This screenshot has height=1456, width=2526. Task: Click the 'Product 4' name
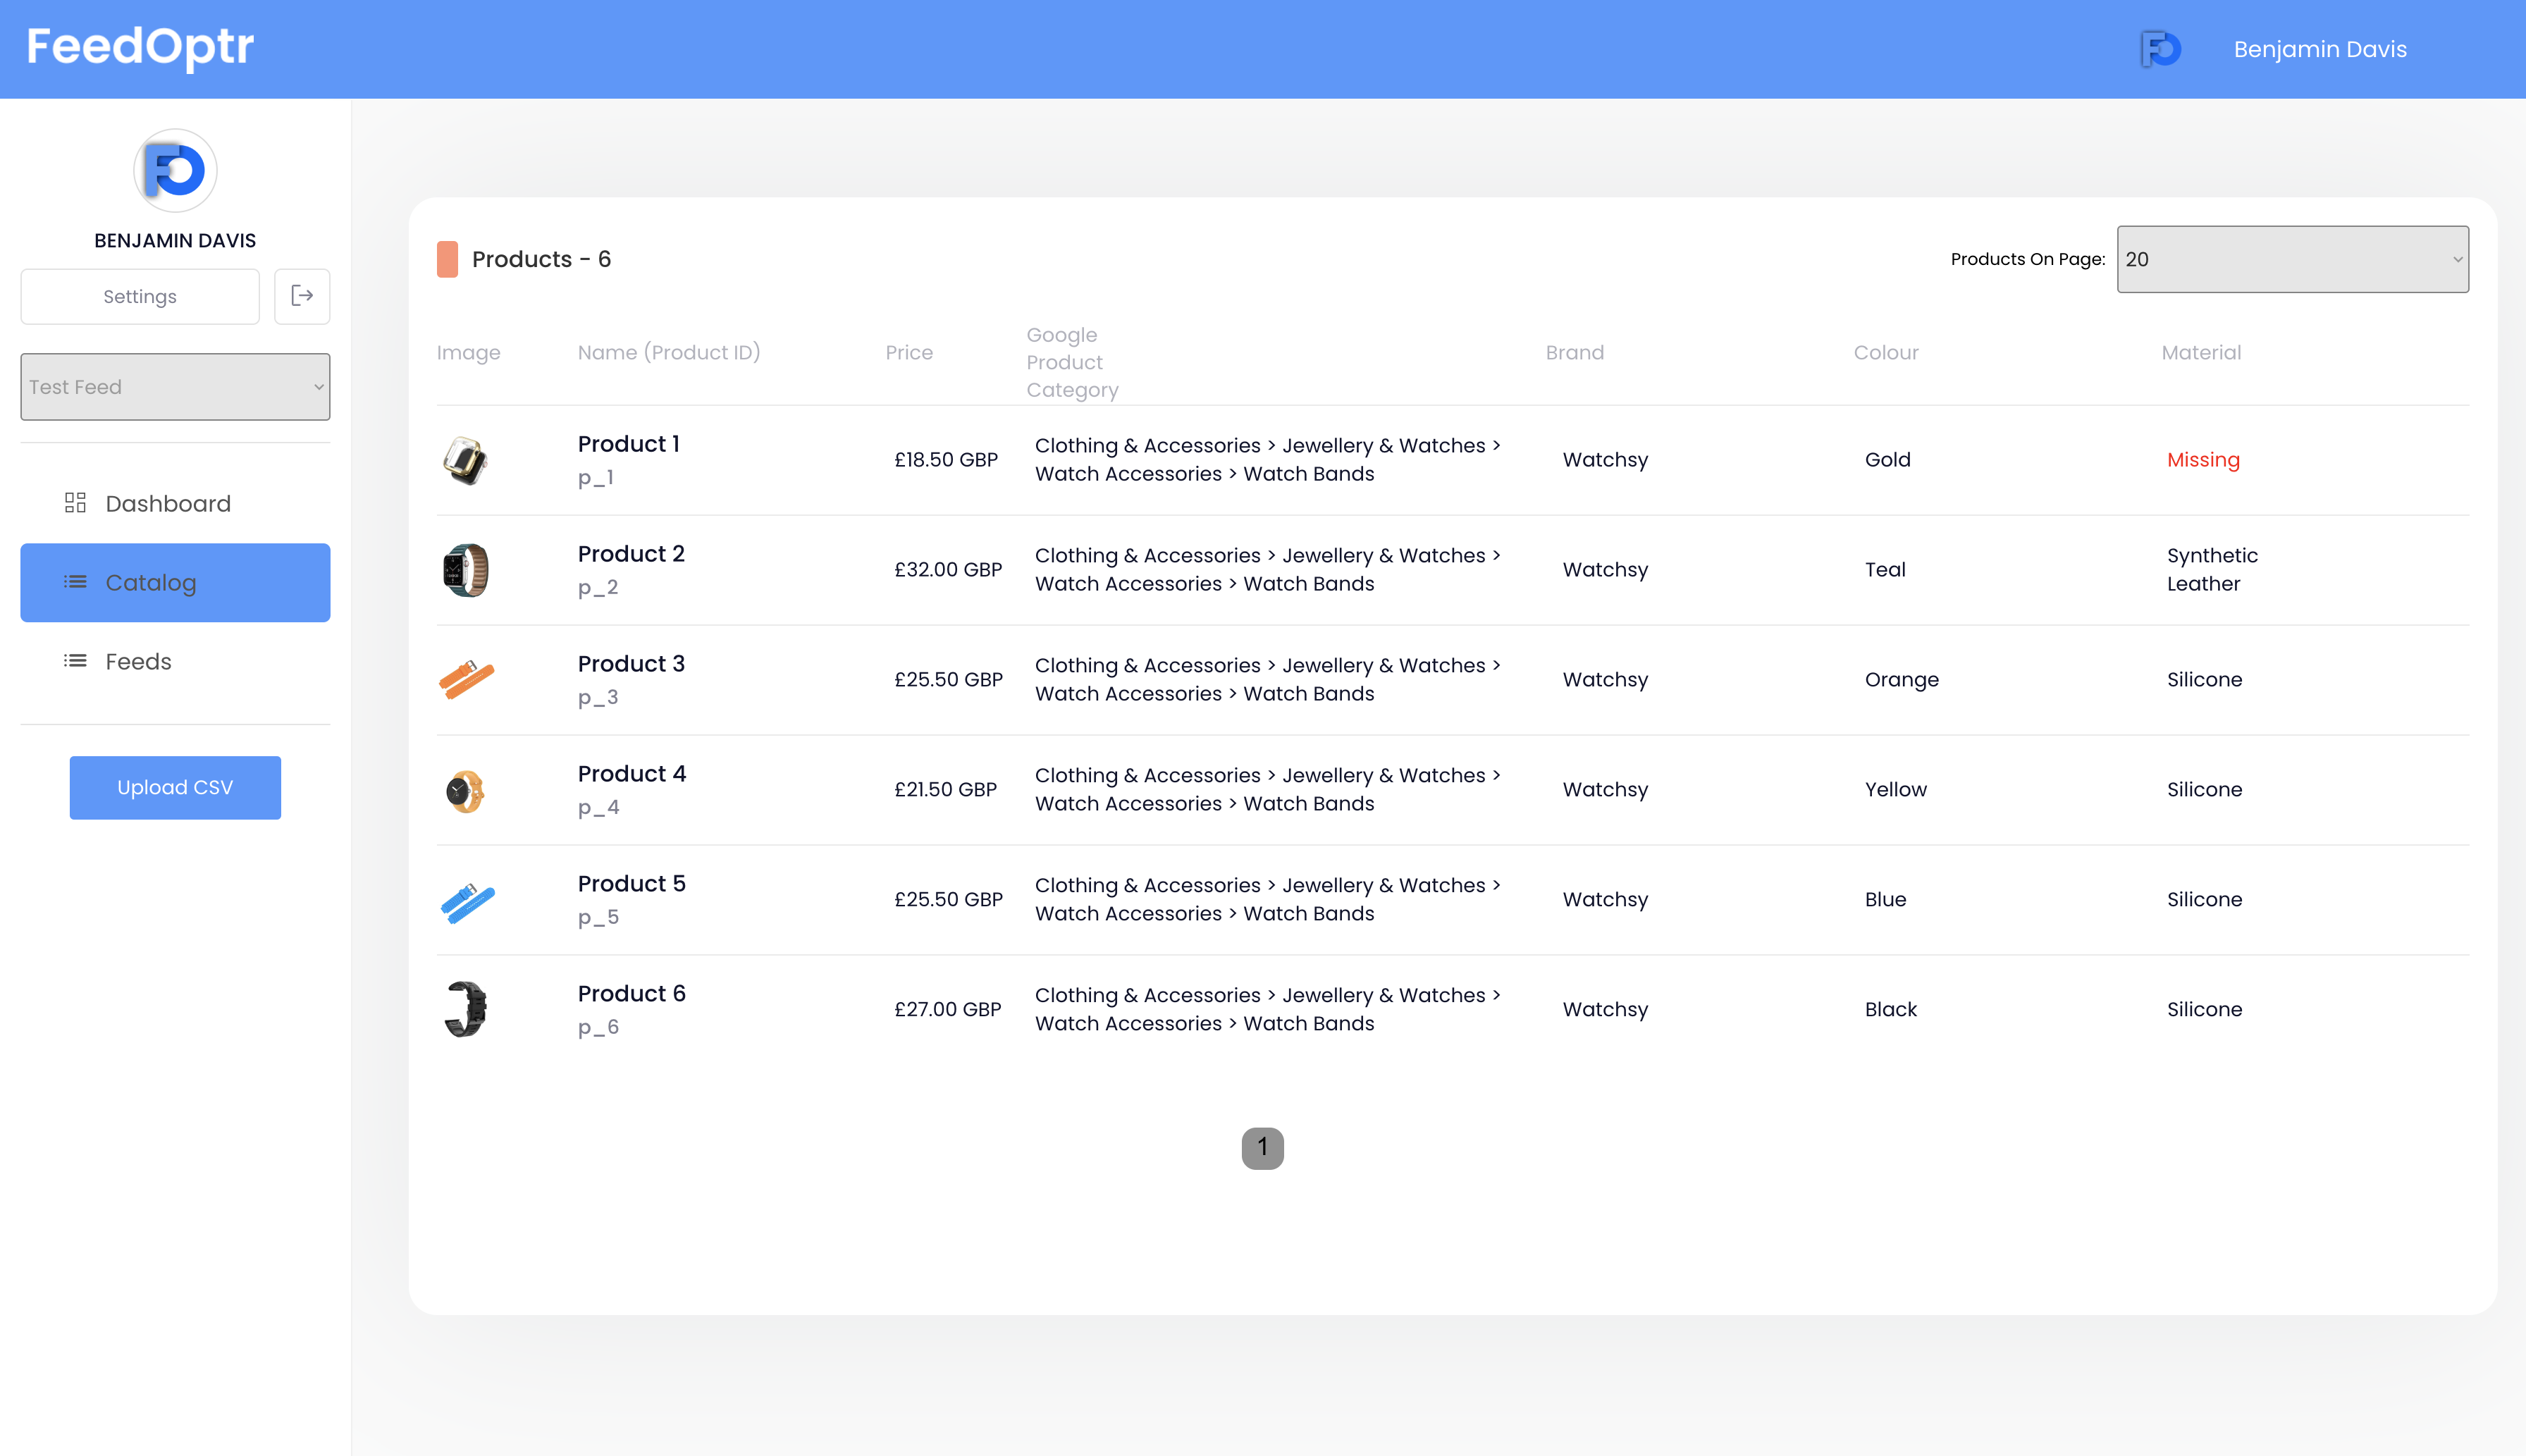[632, 774]
